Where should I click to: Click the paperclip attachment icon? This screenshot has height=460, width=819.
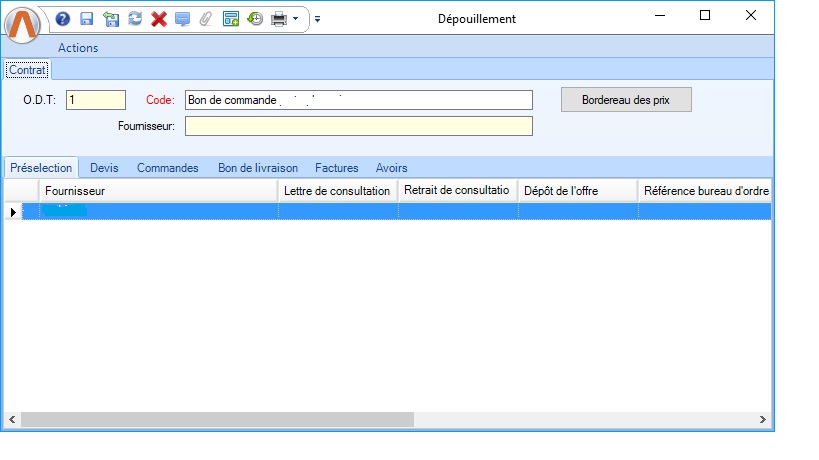click(206, 18)
